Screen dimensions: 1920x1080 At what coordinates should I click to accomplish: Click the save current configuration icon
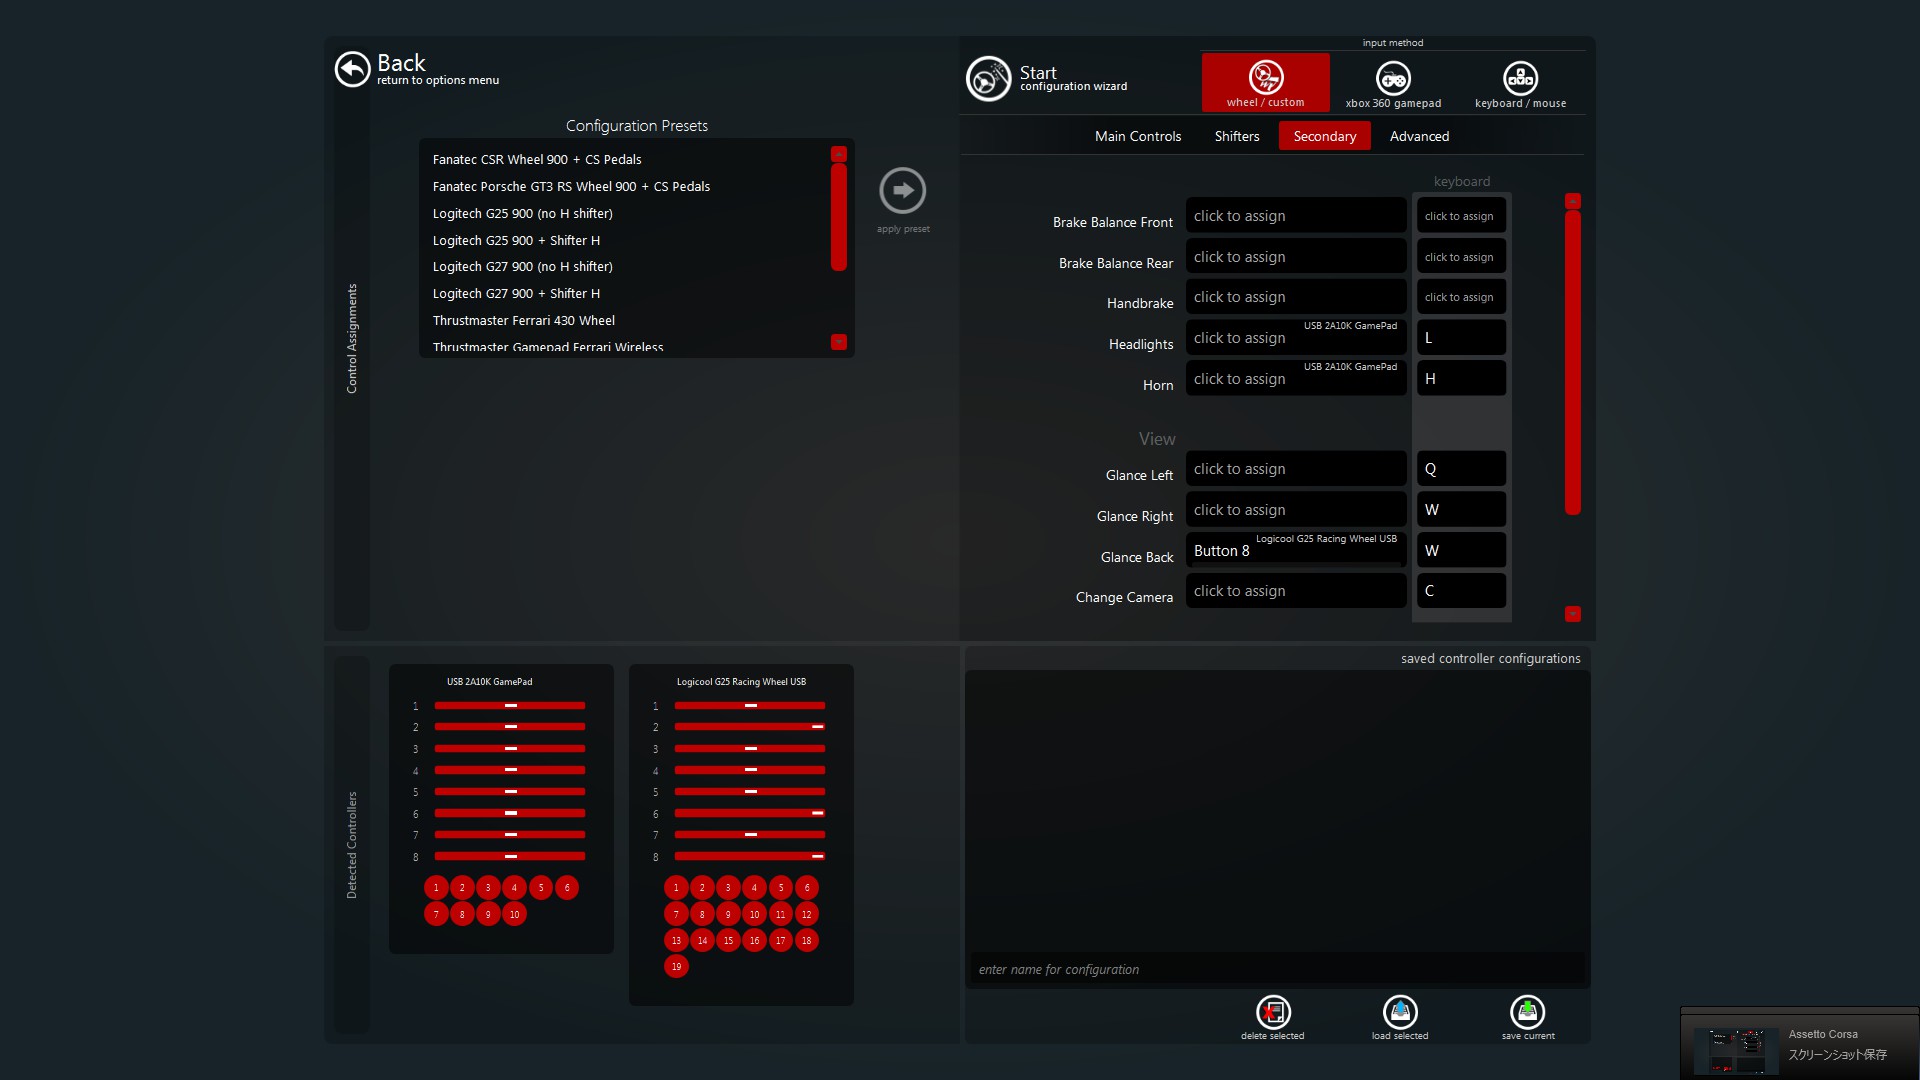pos(1527,1013)
